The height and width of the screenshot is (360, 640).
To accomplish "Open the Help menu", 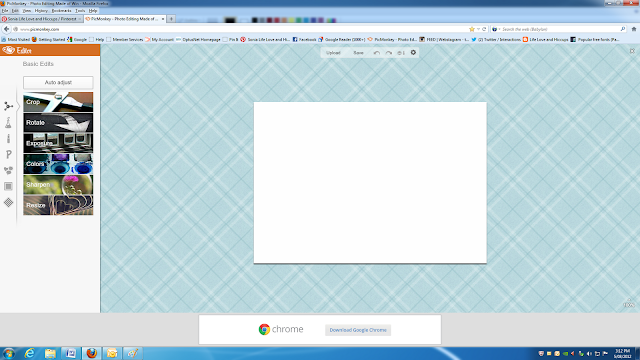I will 93,11.
